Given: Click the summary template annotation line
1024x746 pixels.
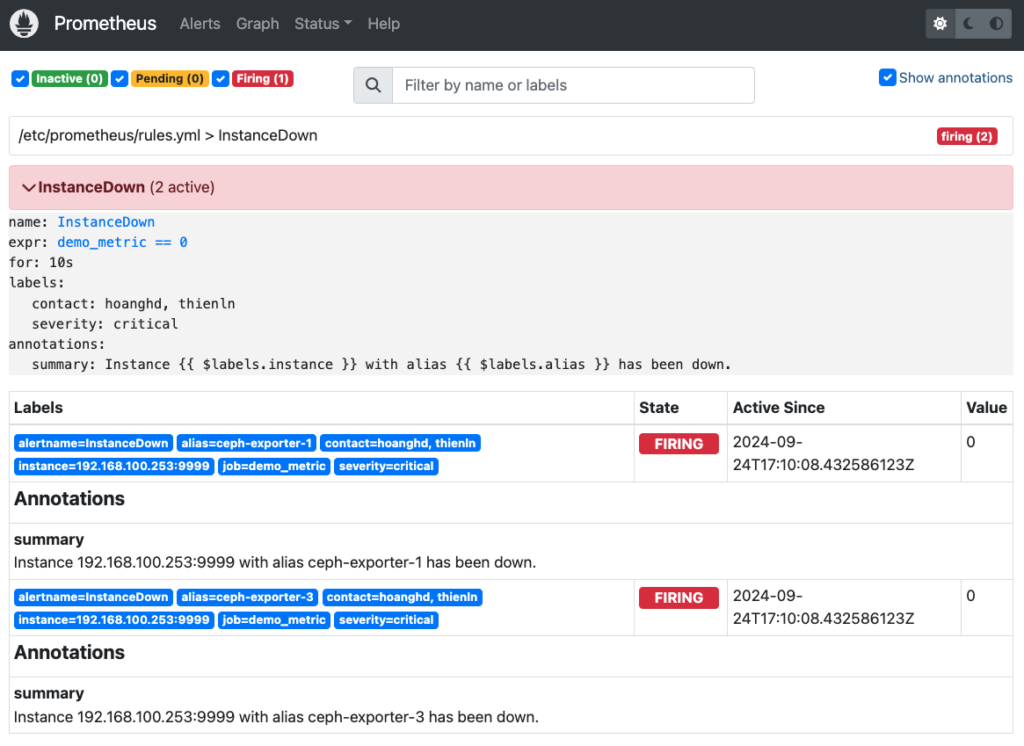Looking at the screenshot, I should (x=381, y=365).
